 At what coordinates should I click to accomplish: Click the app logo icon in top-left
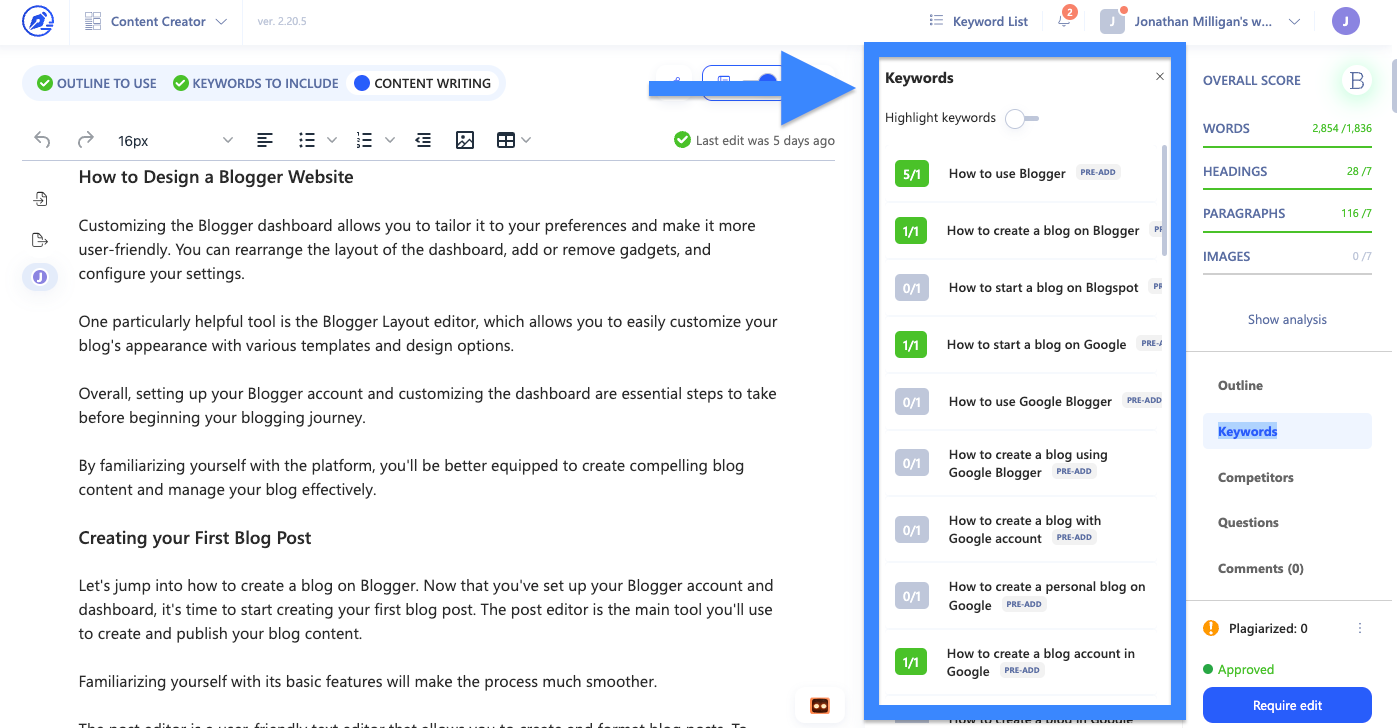[x=38, y=21]
